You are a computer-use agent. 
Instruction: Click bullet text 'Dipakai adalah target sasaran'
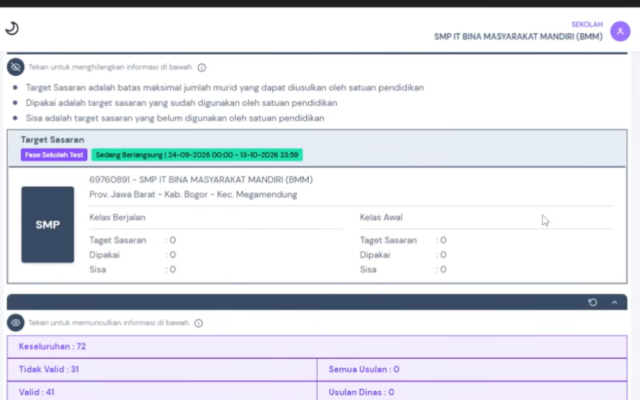click(x=181, y=103)
